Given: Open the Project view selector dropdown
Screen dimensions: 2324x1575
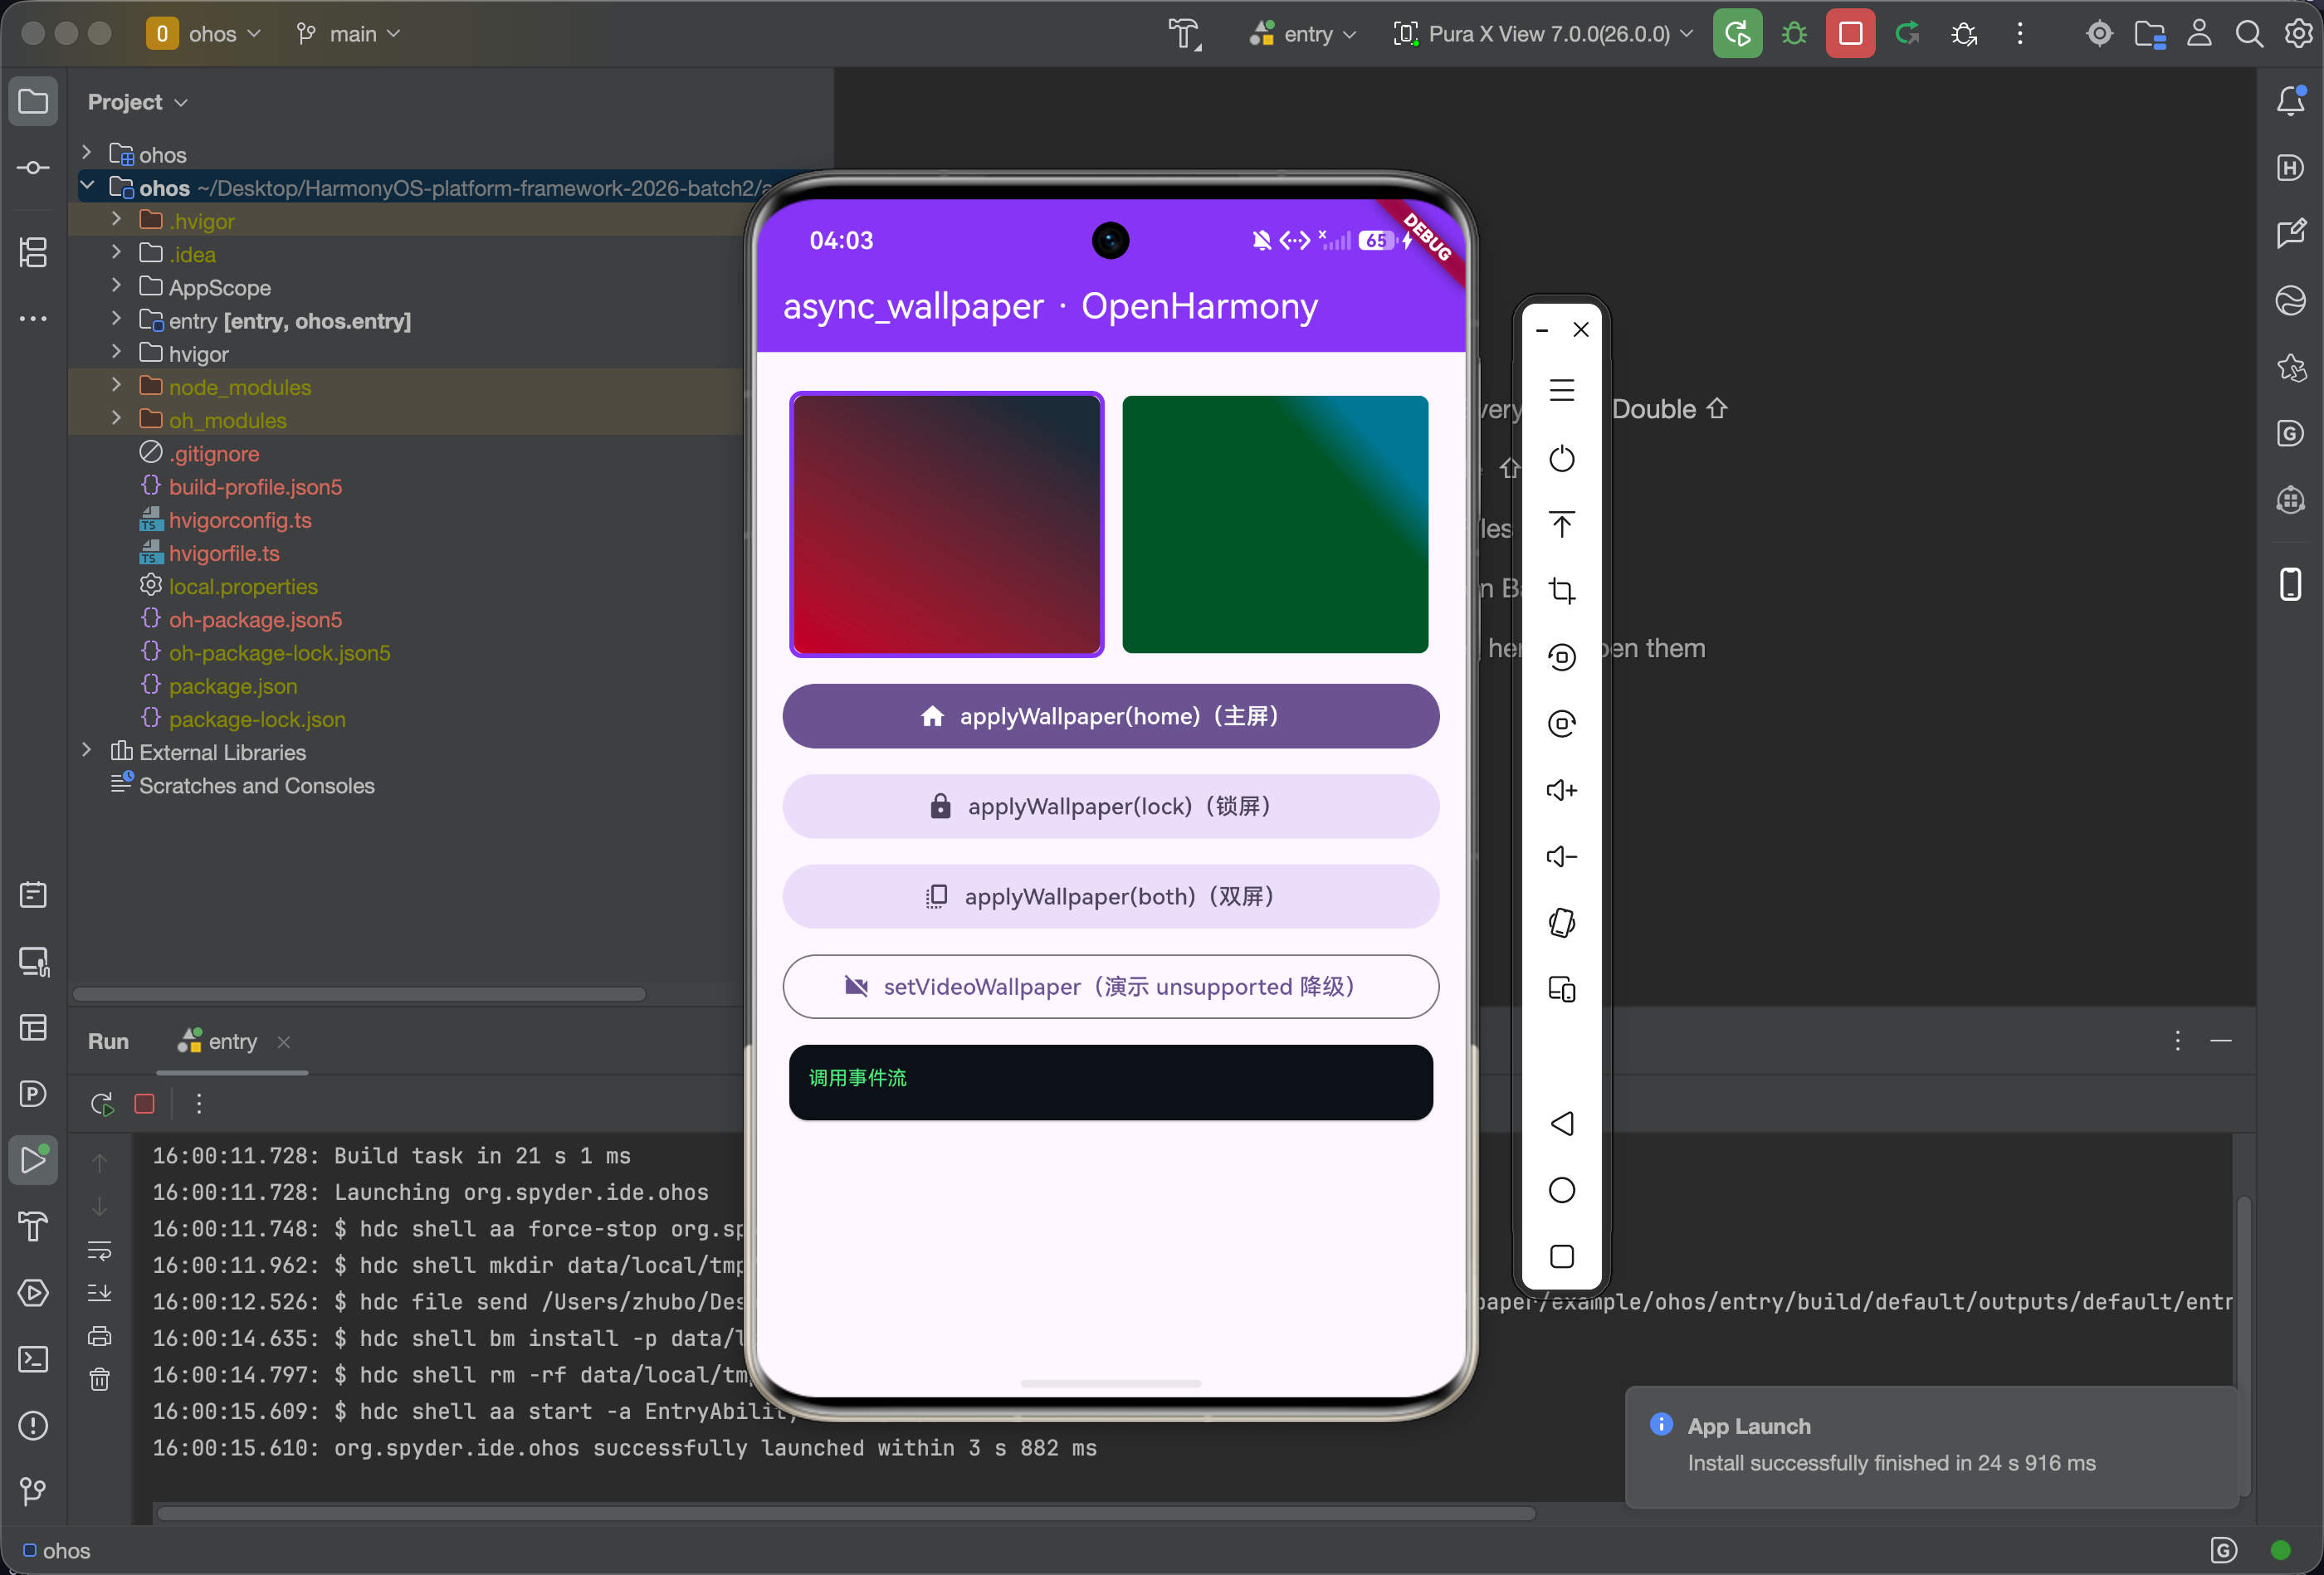Looking at the screenshot, I should (x=138, y=102).
